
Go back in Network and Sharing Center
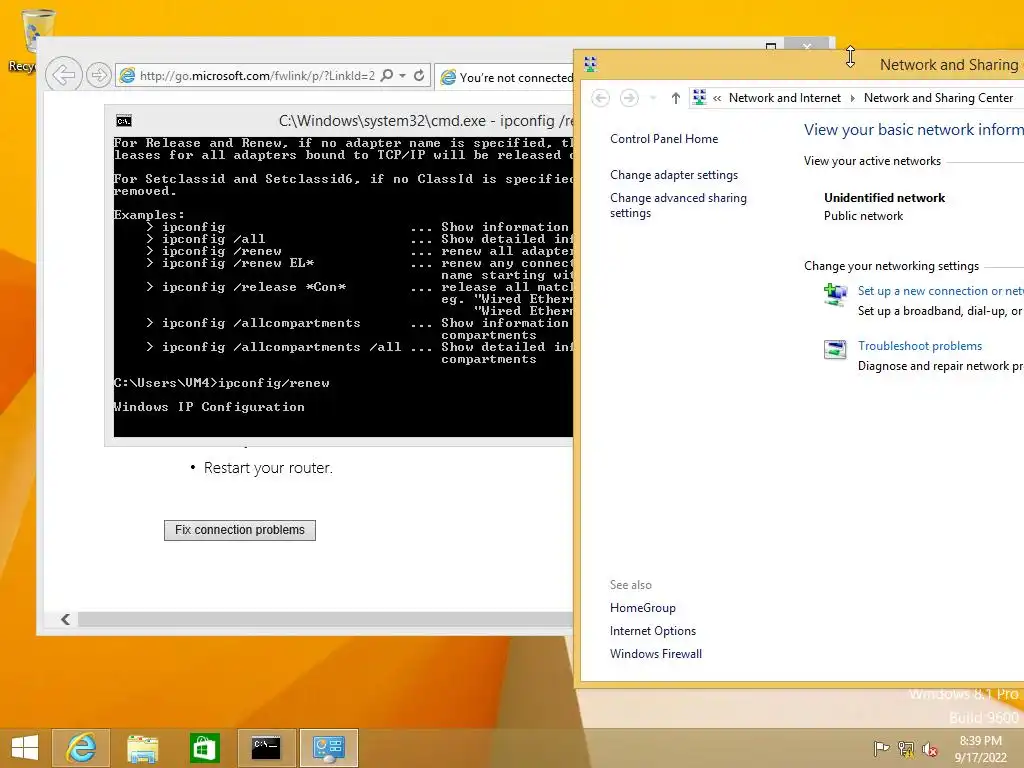click(x=600, y=98)
